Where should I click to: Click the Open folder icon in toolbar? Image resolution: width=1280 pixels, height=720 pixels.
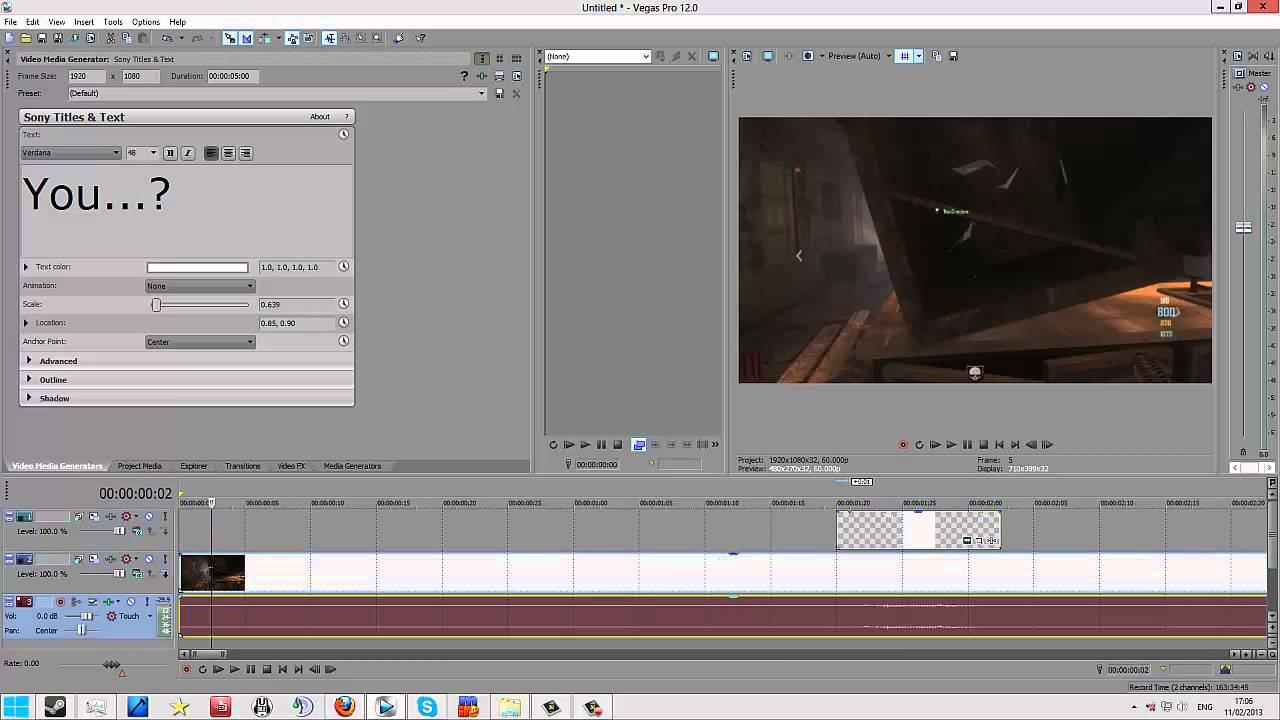(25, 38)
